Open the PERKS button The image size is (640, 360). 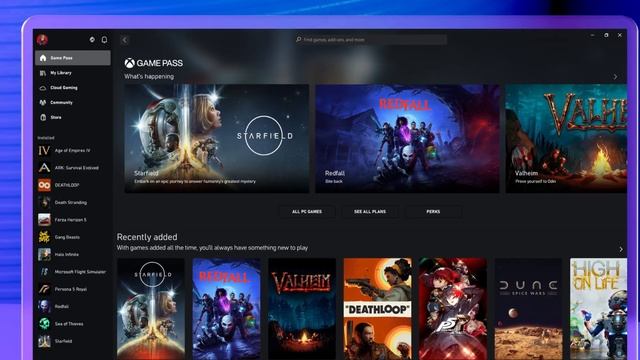point(433,212)
